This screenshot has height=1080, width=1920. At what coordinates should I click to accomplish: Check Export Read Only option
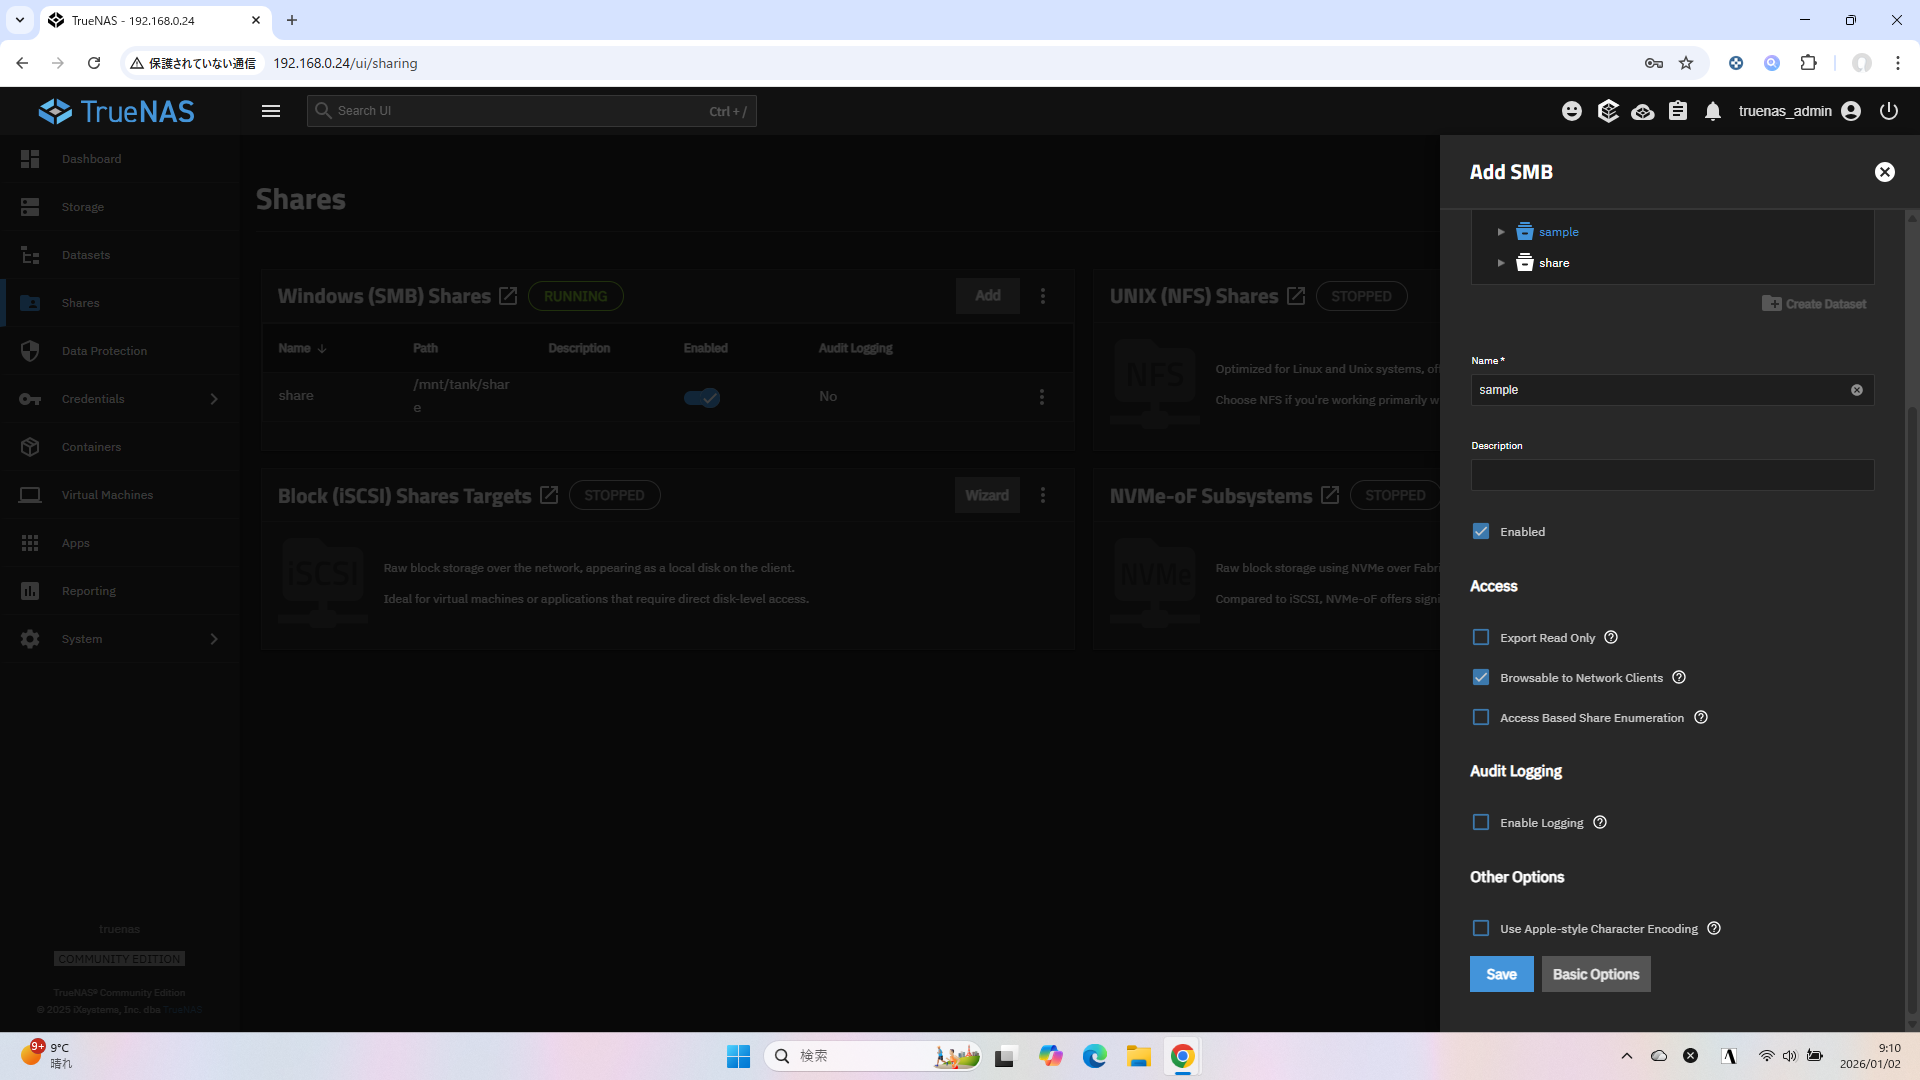(x=1481, y=637)
